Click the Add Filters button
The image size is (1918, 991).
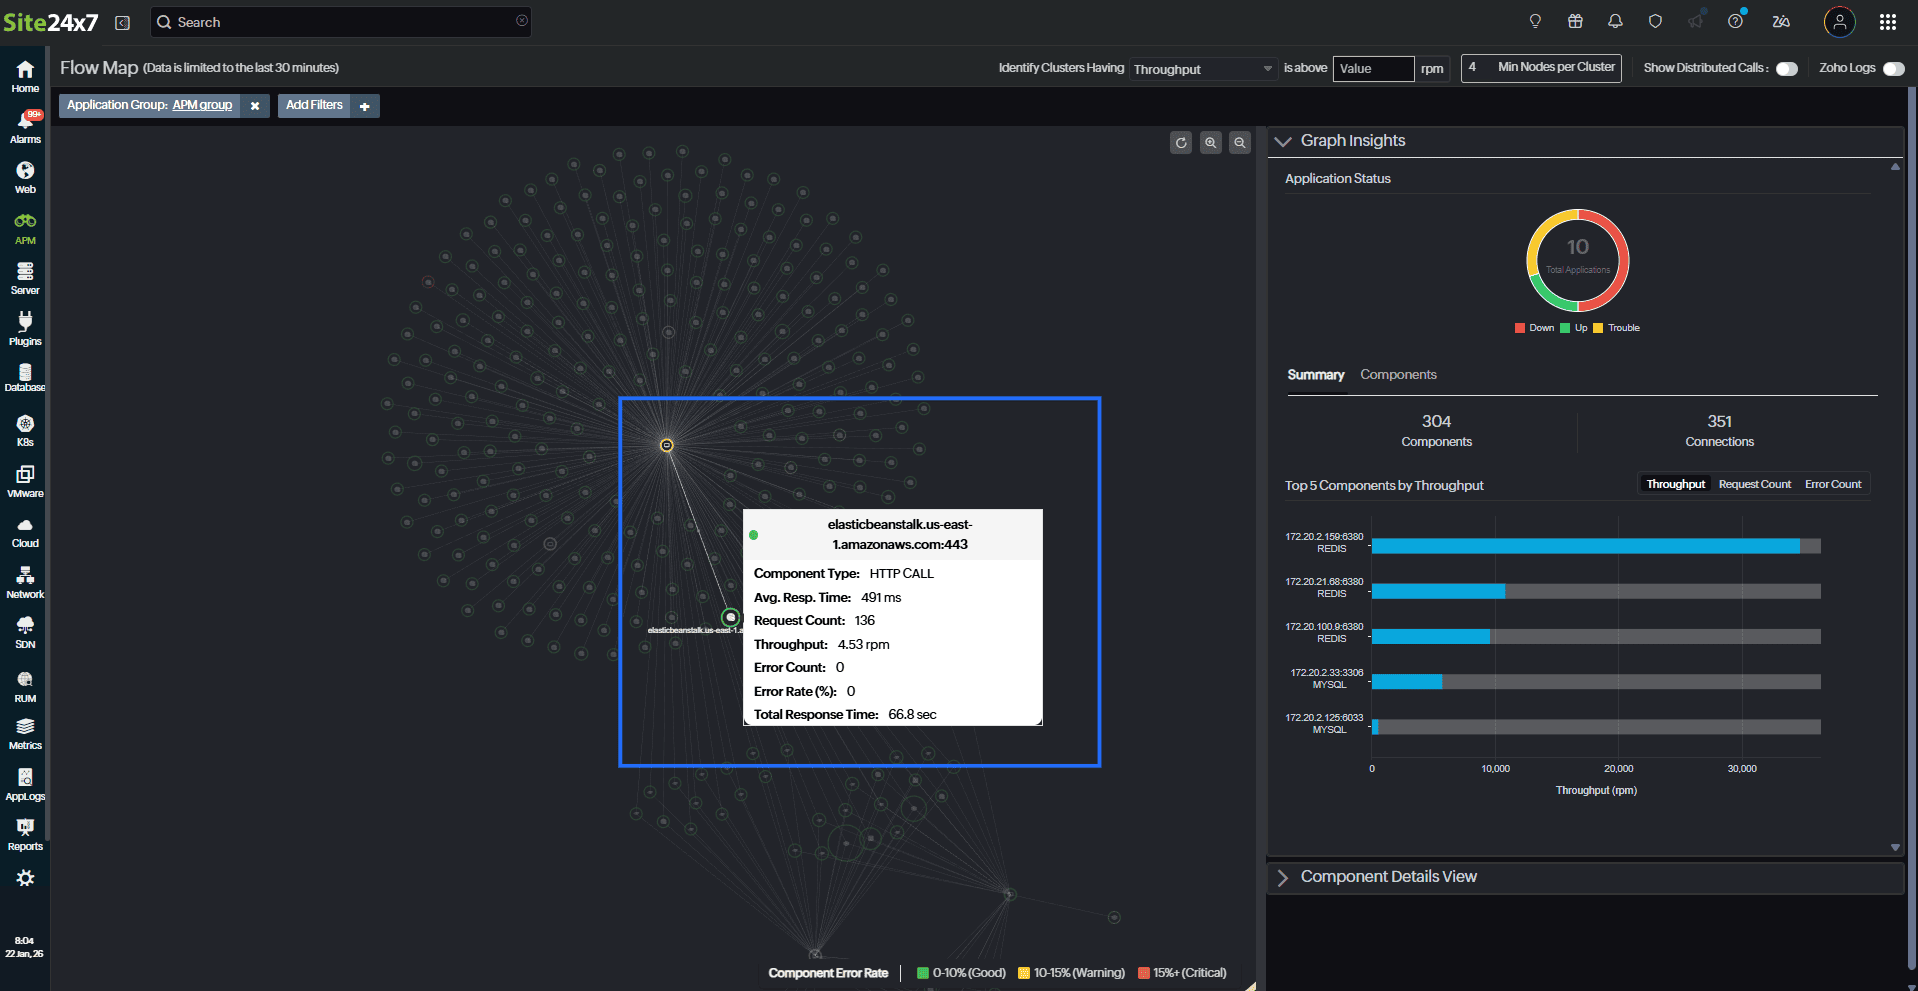click(x=314, y=105)
